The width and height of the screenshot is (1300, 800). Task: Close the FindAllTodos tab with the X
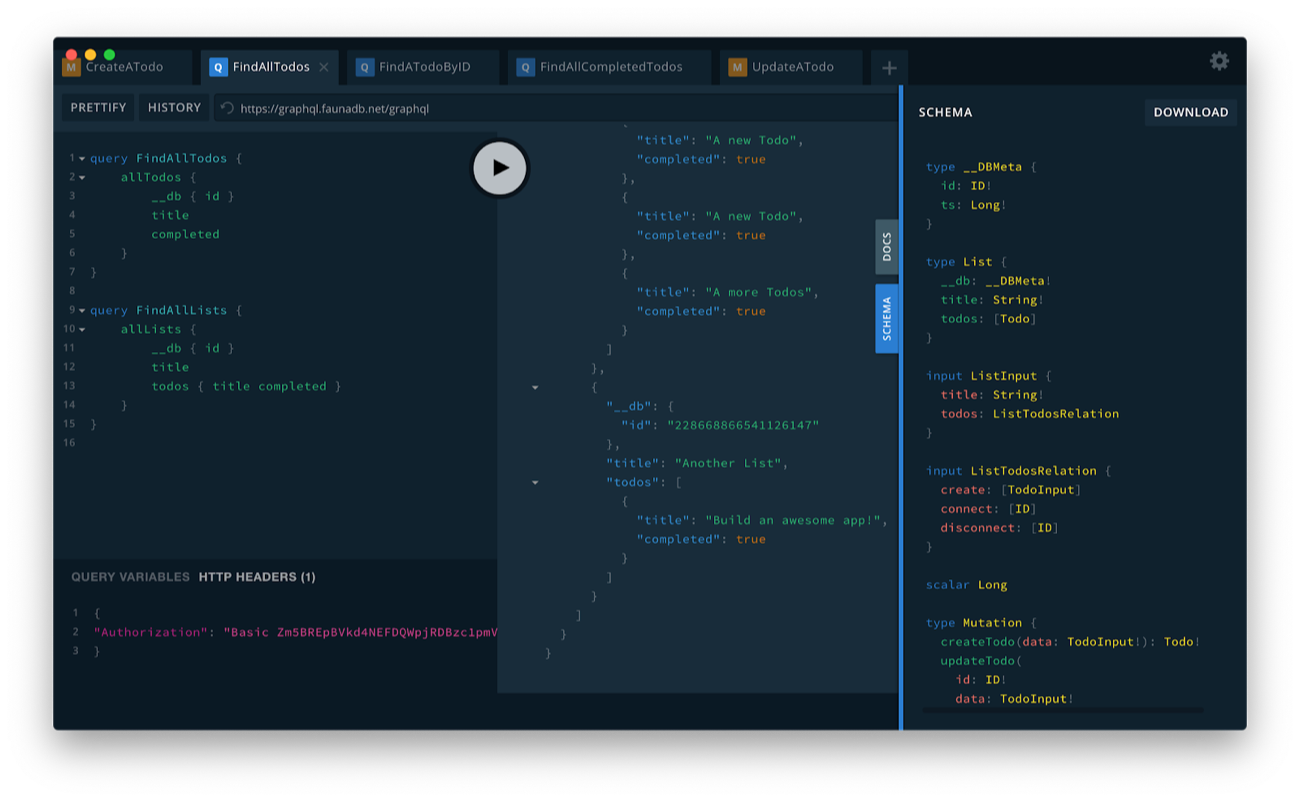(324, 67)
